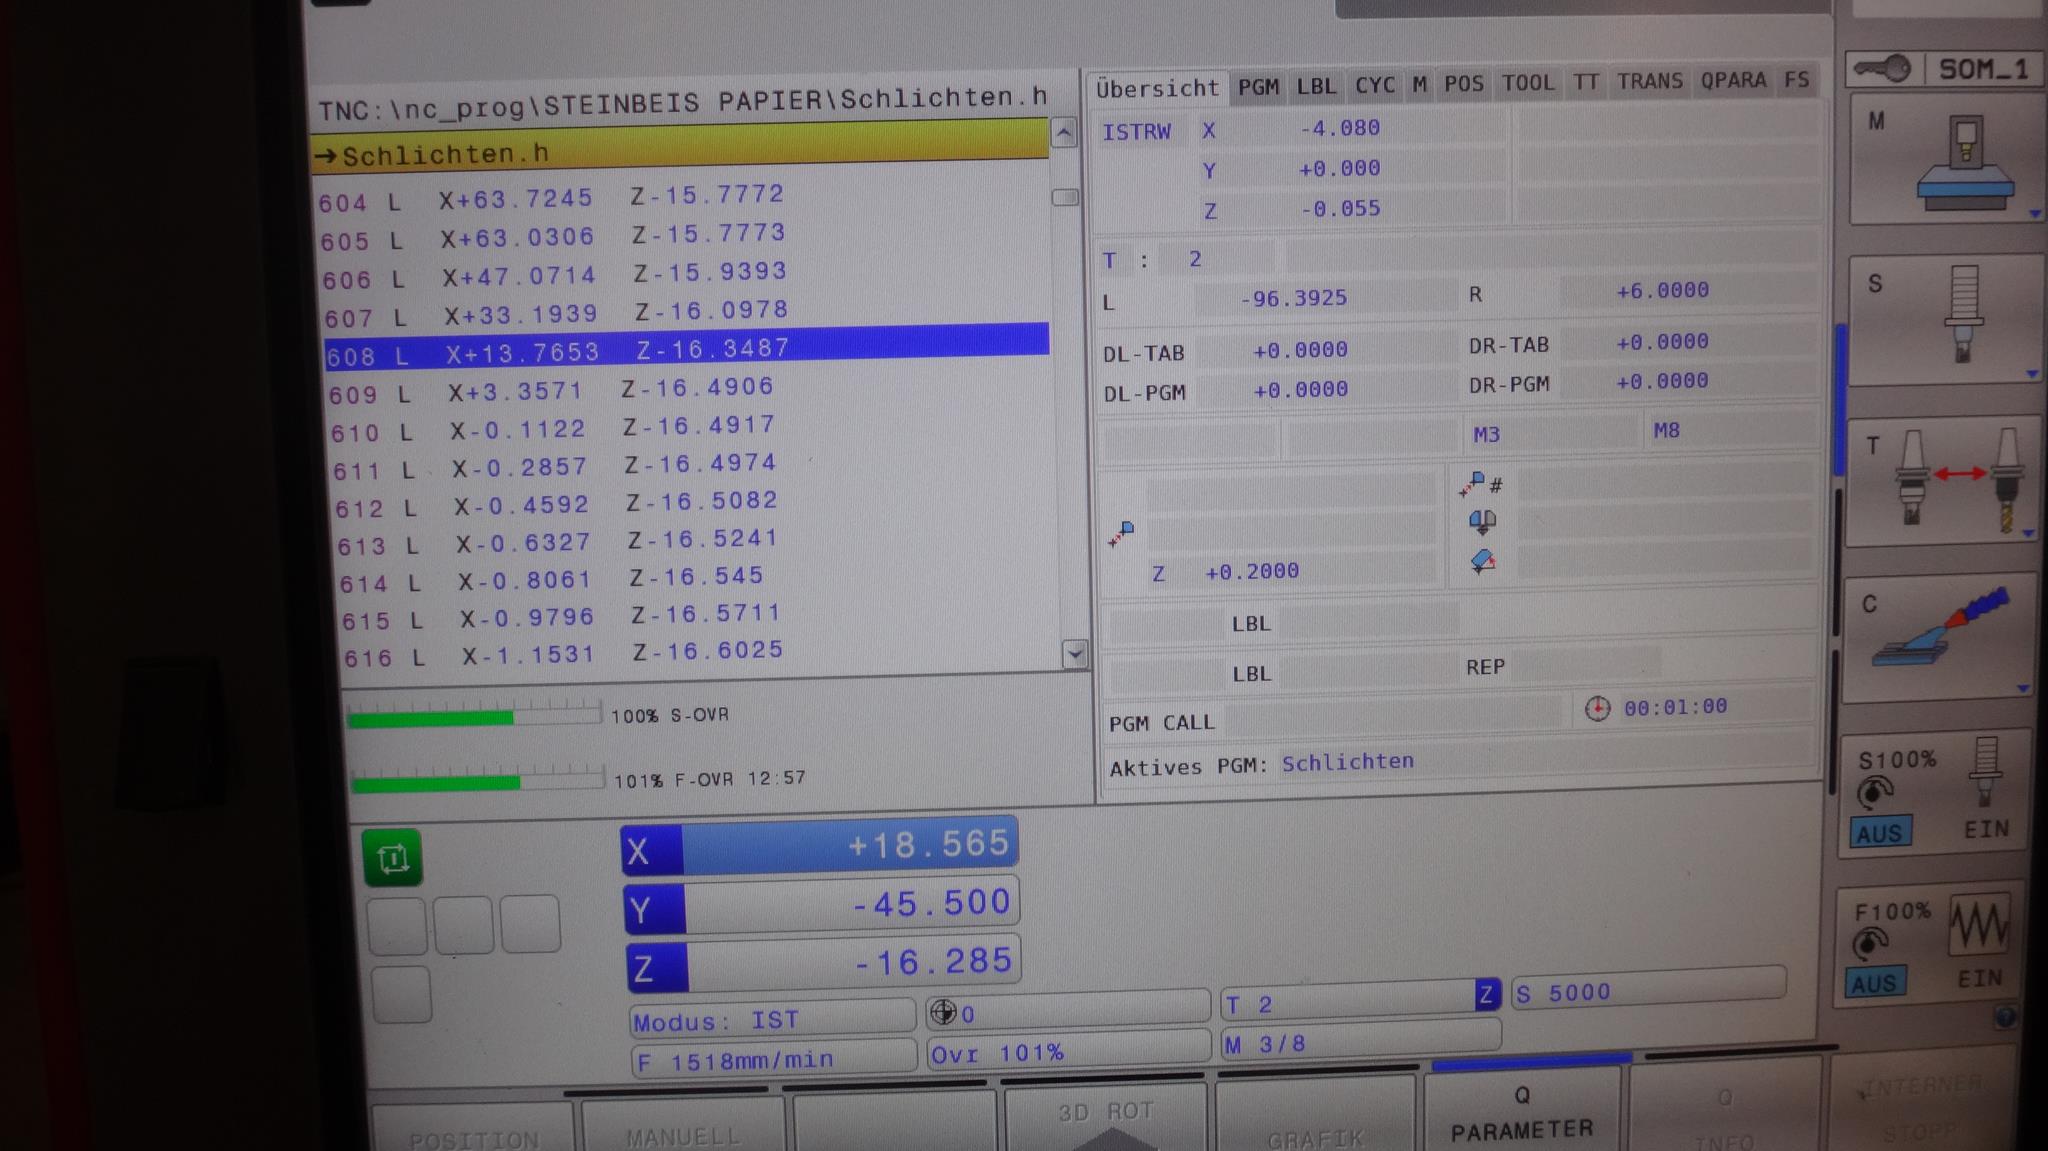The width and height of the screenshot is (2048, 1151).
Task: Click the spindle S icon
Action: [1962, 313]
